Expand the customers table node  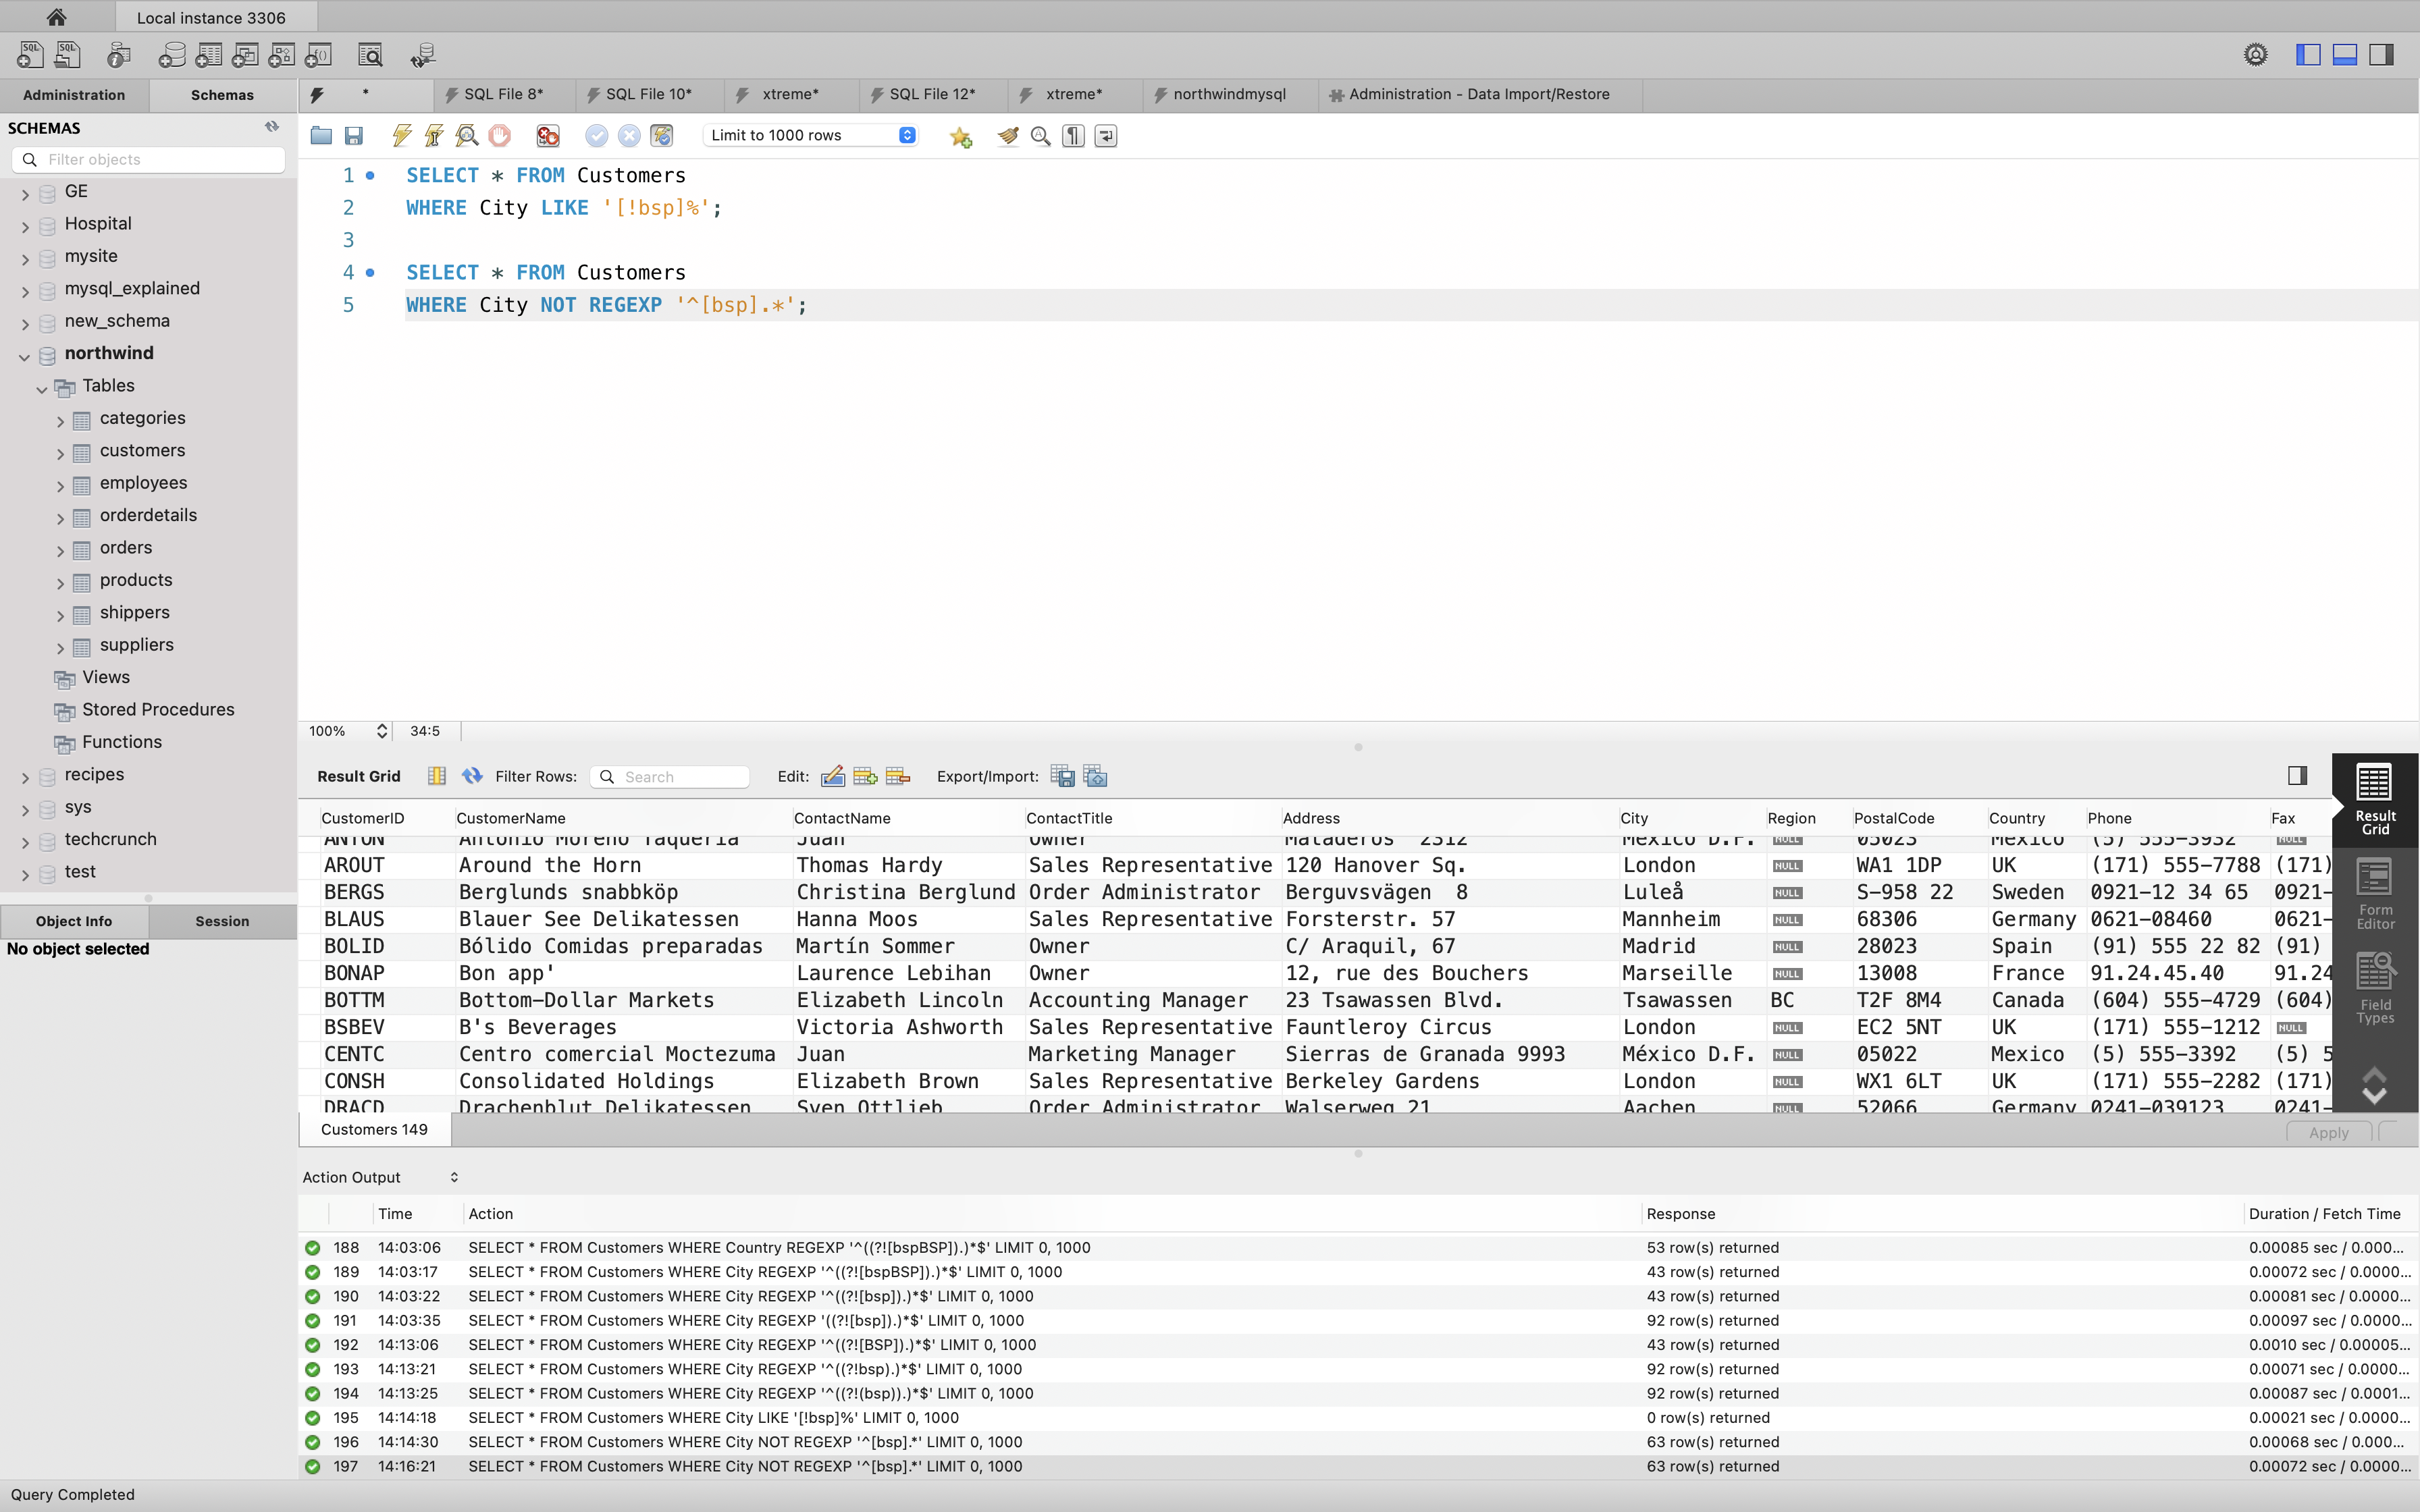[60, 453]
